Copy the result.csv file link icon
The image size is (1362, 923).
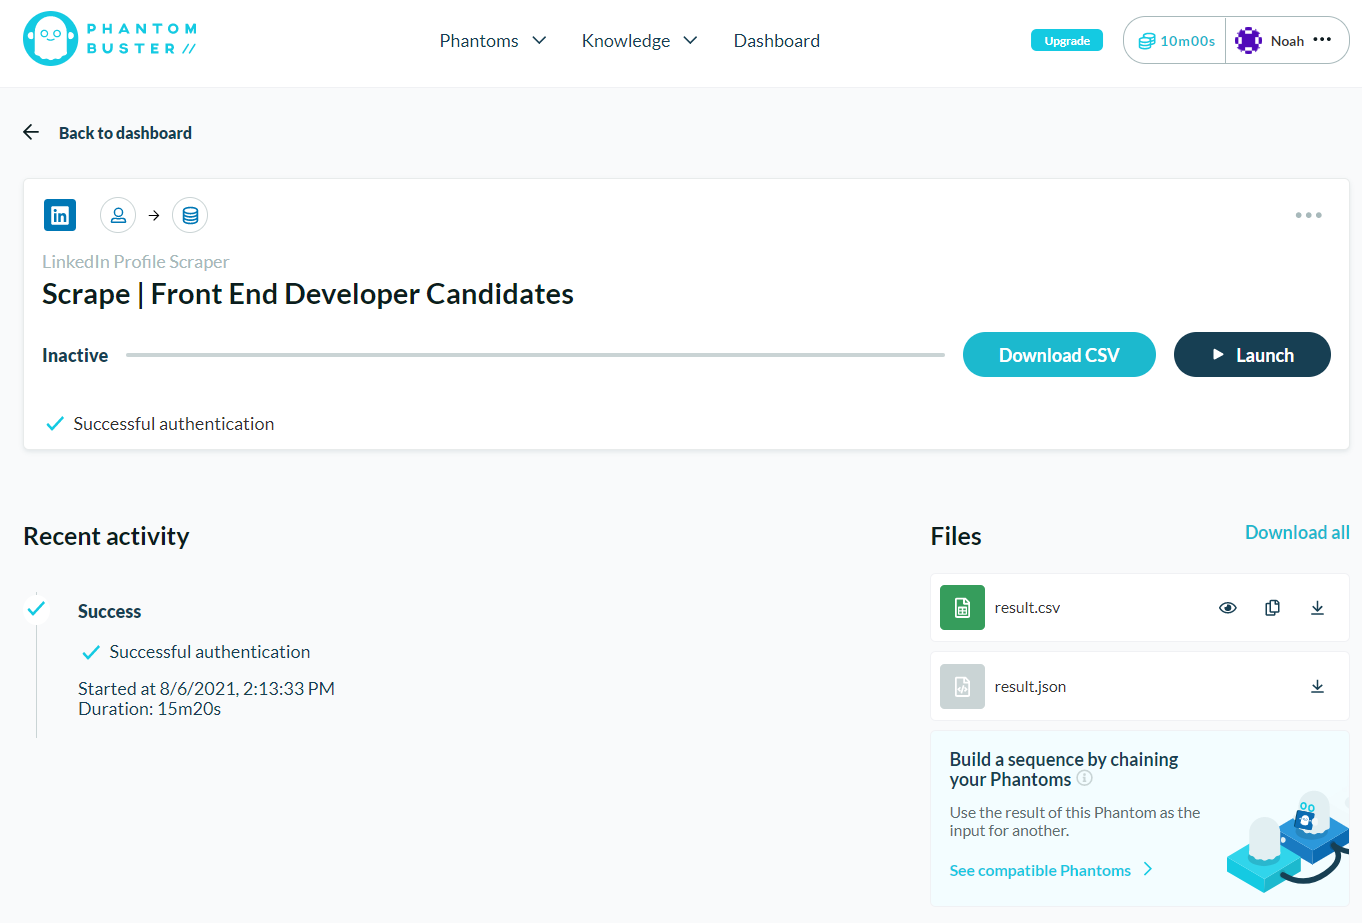tap(1272, 607)
